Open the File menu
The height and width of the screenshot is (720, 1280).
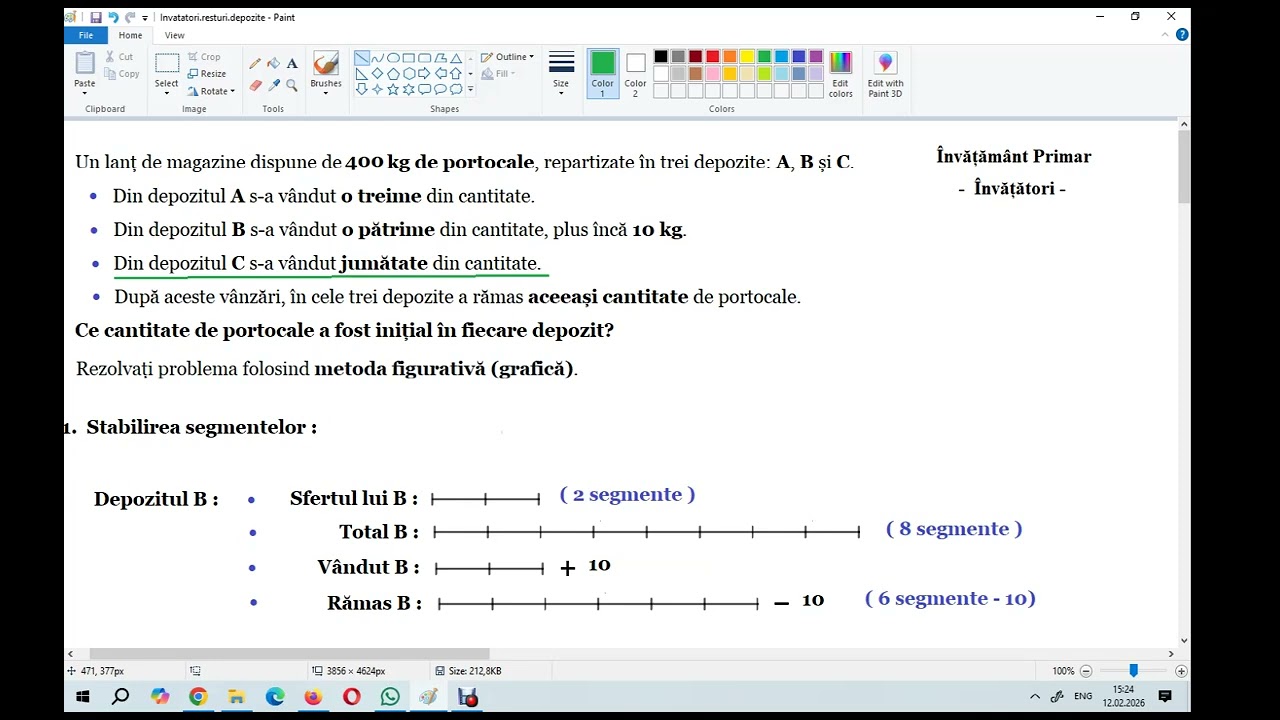86,35
